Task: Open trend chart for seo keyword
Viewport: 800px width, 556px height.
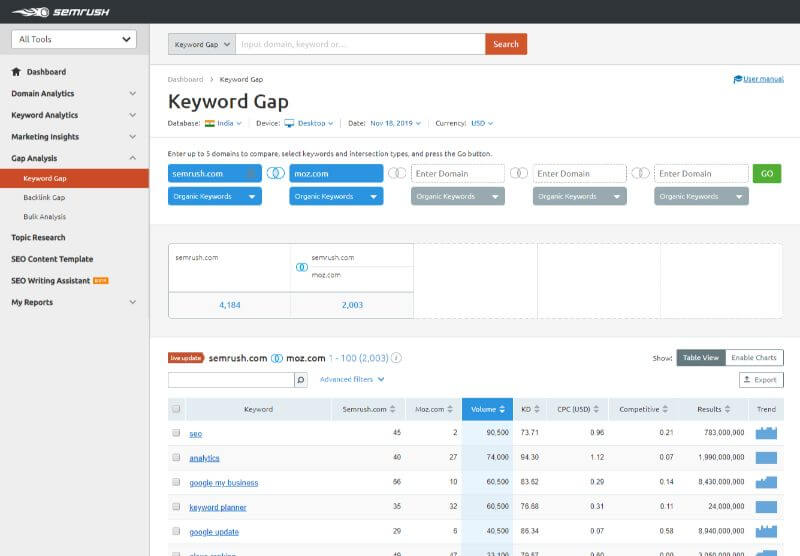Action: 766,433
